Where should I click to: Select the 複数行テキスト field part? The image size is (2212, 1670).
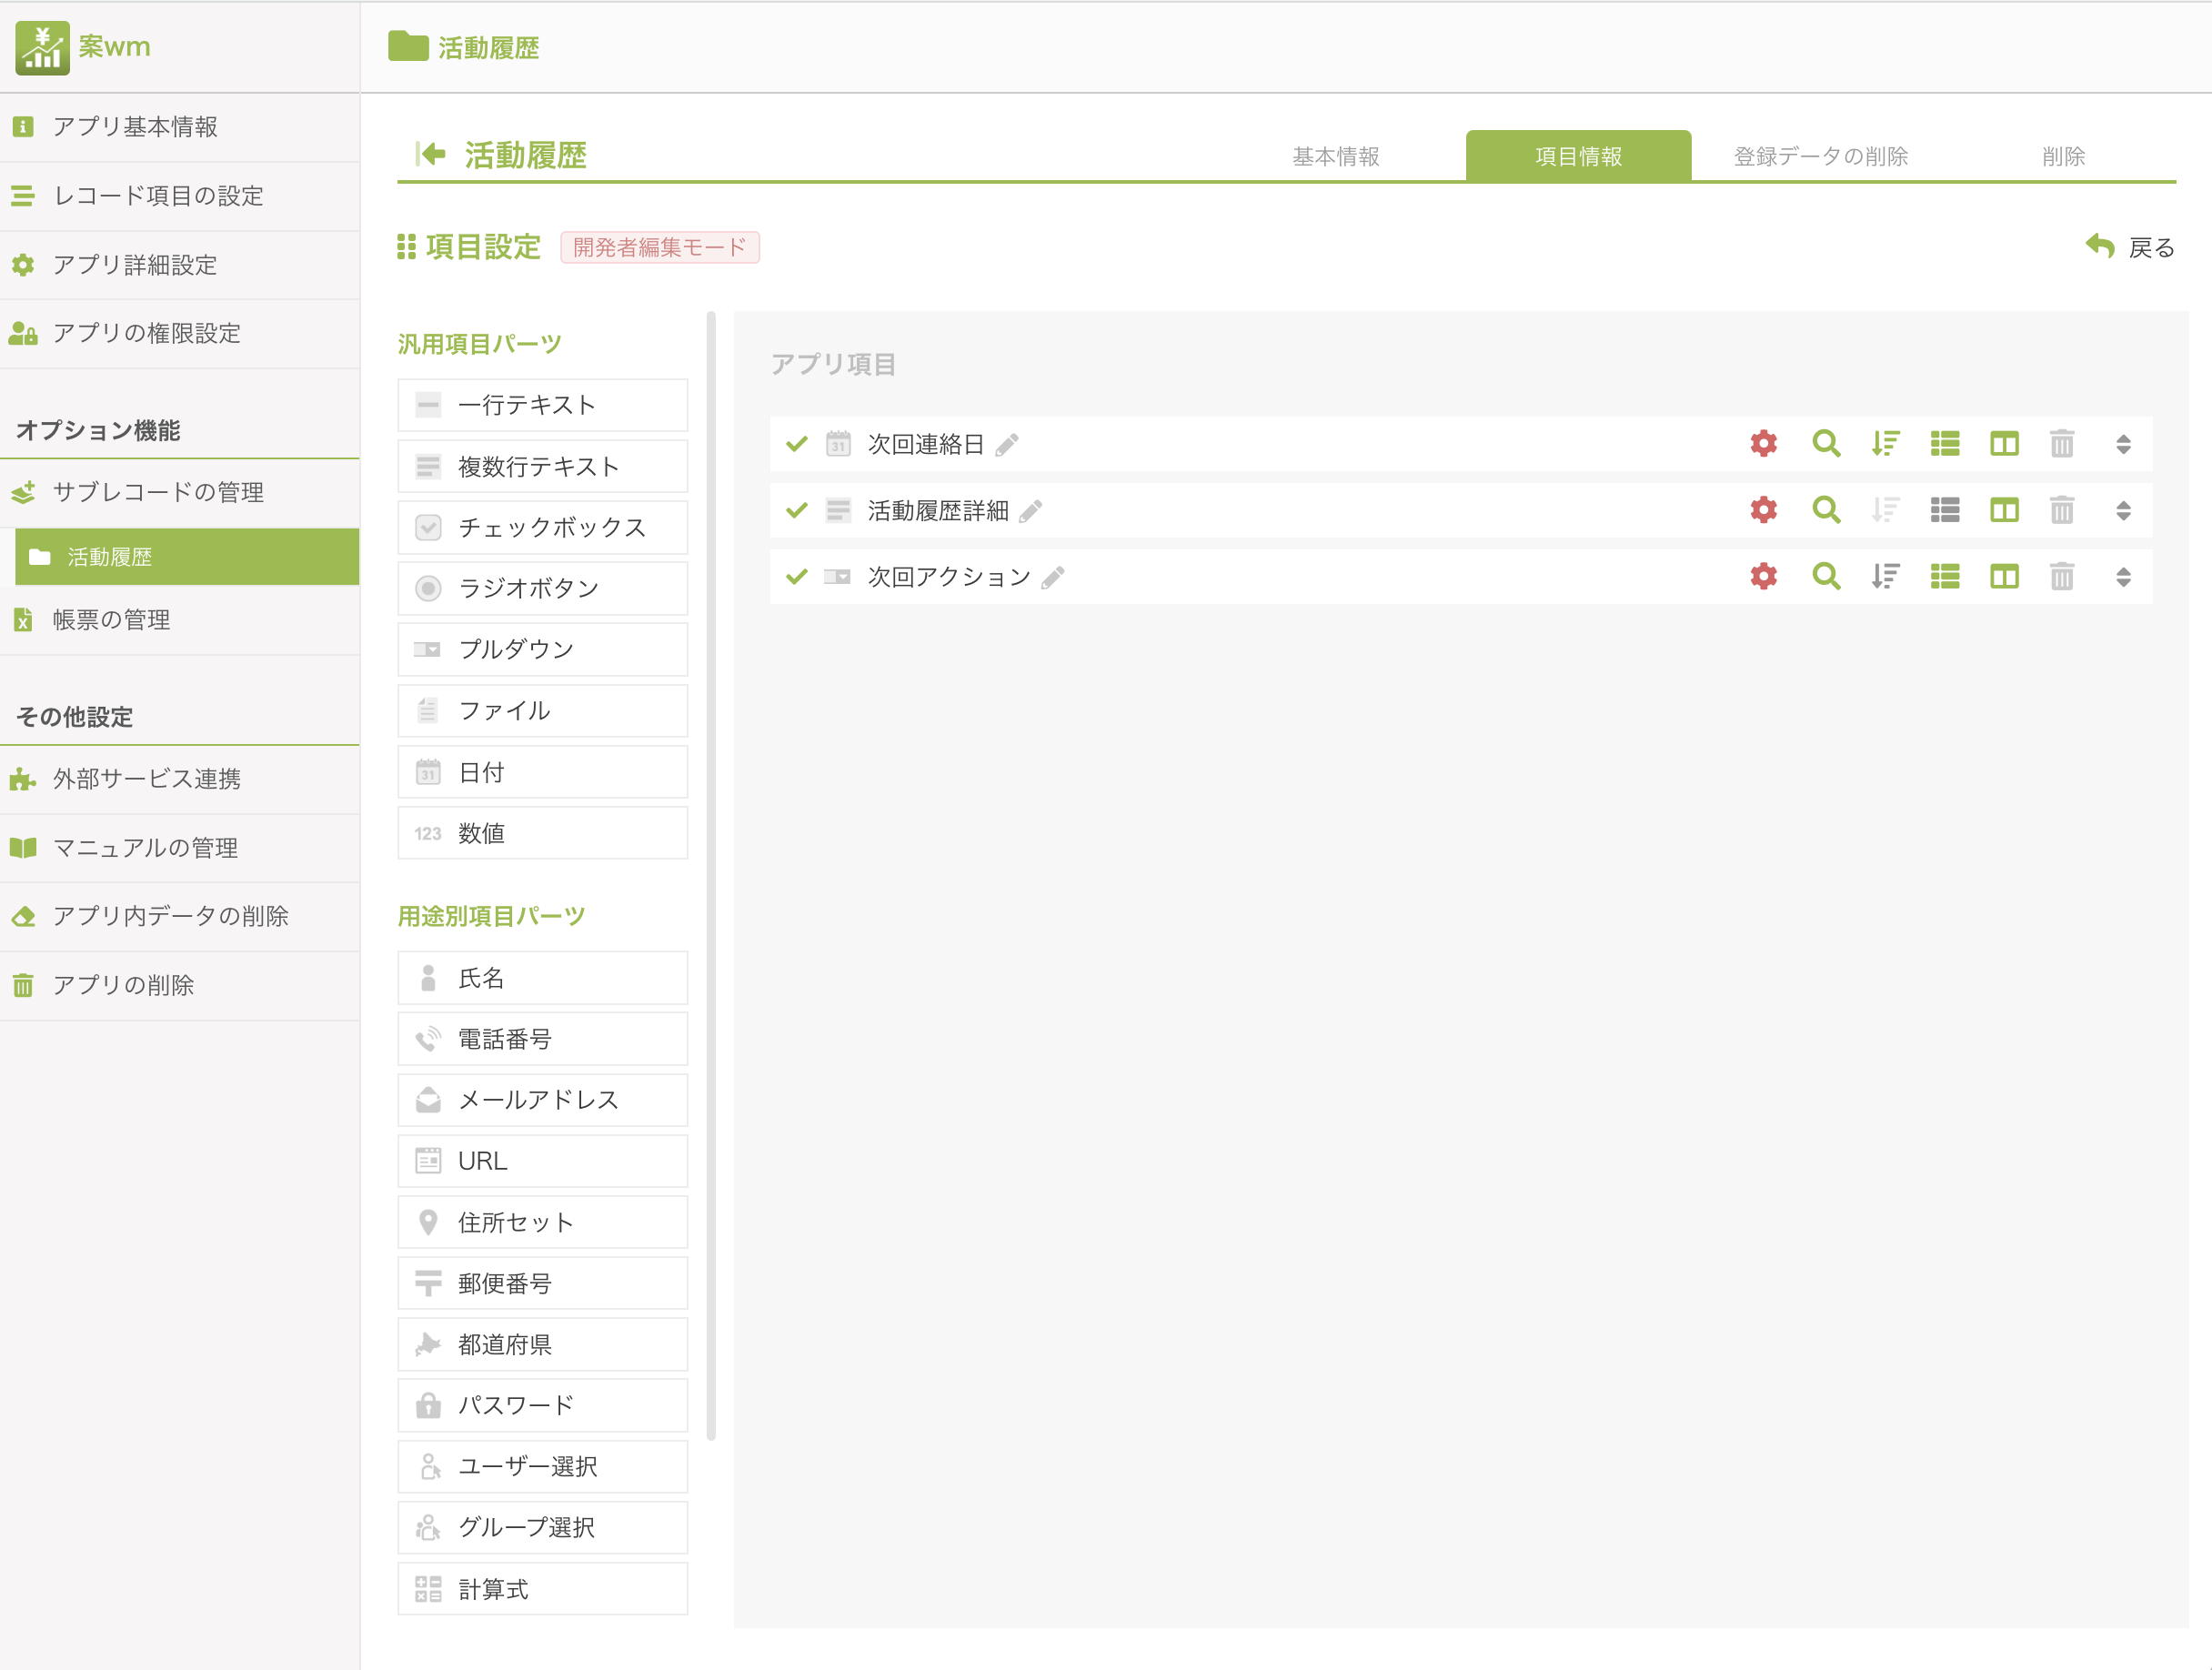tap(543, 466)
